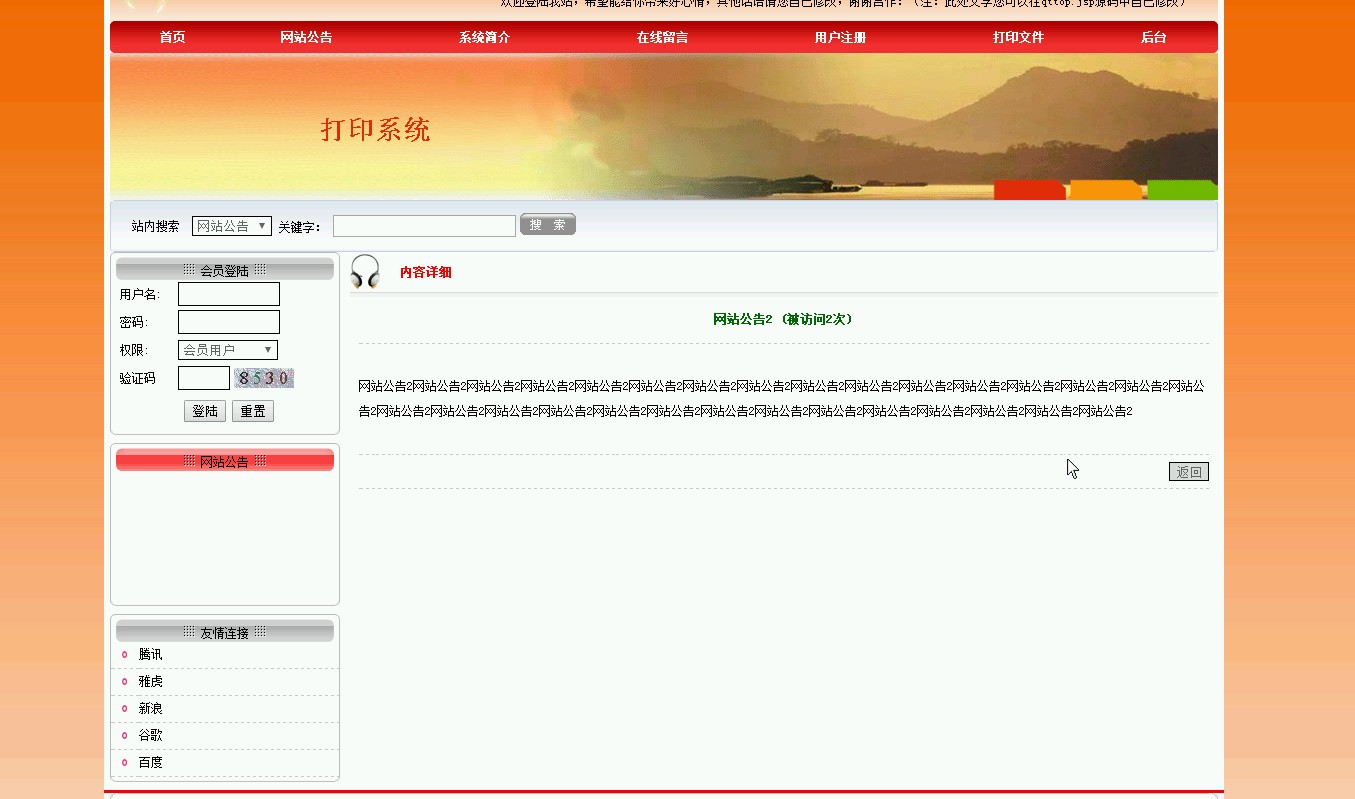Image resolution: width=1355 pixels, height=799 pixels.
Task: Open 用户注册 page
Action: pos(840,37)
